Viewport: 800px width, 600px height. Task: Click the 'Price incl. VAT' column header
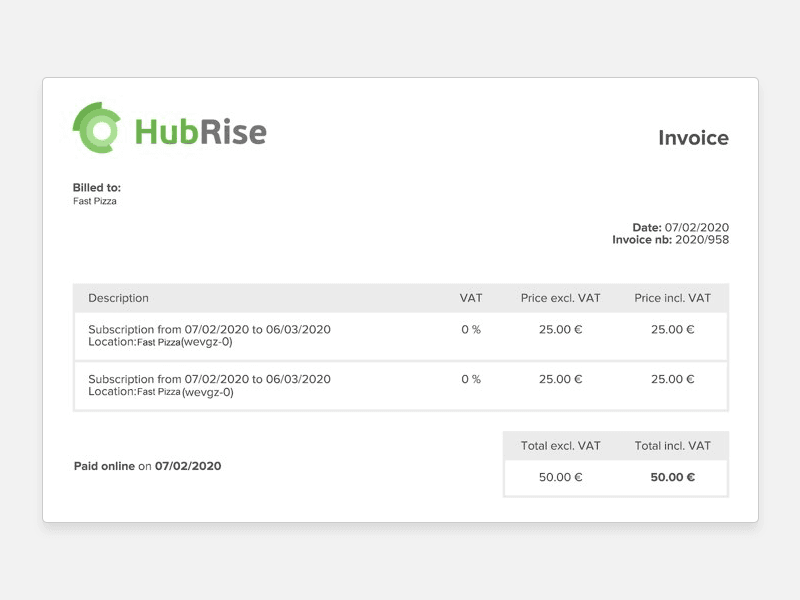[x=672, y=298]
